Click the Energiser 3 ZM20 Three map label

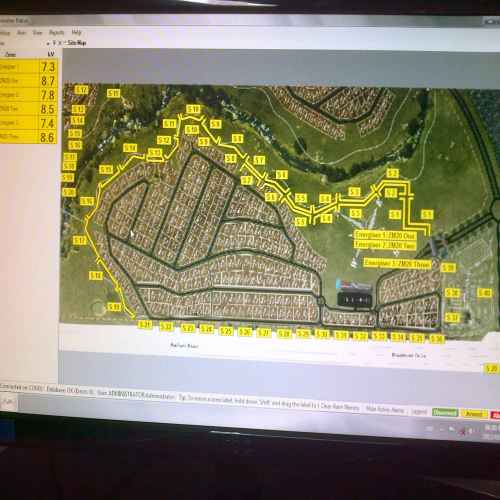tap(397, 263)
